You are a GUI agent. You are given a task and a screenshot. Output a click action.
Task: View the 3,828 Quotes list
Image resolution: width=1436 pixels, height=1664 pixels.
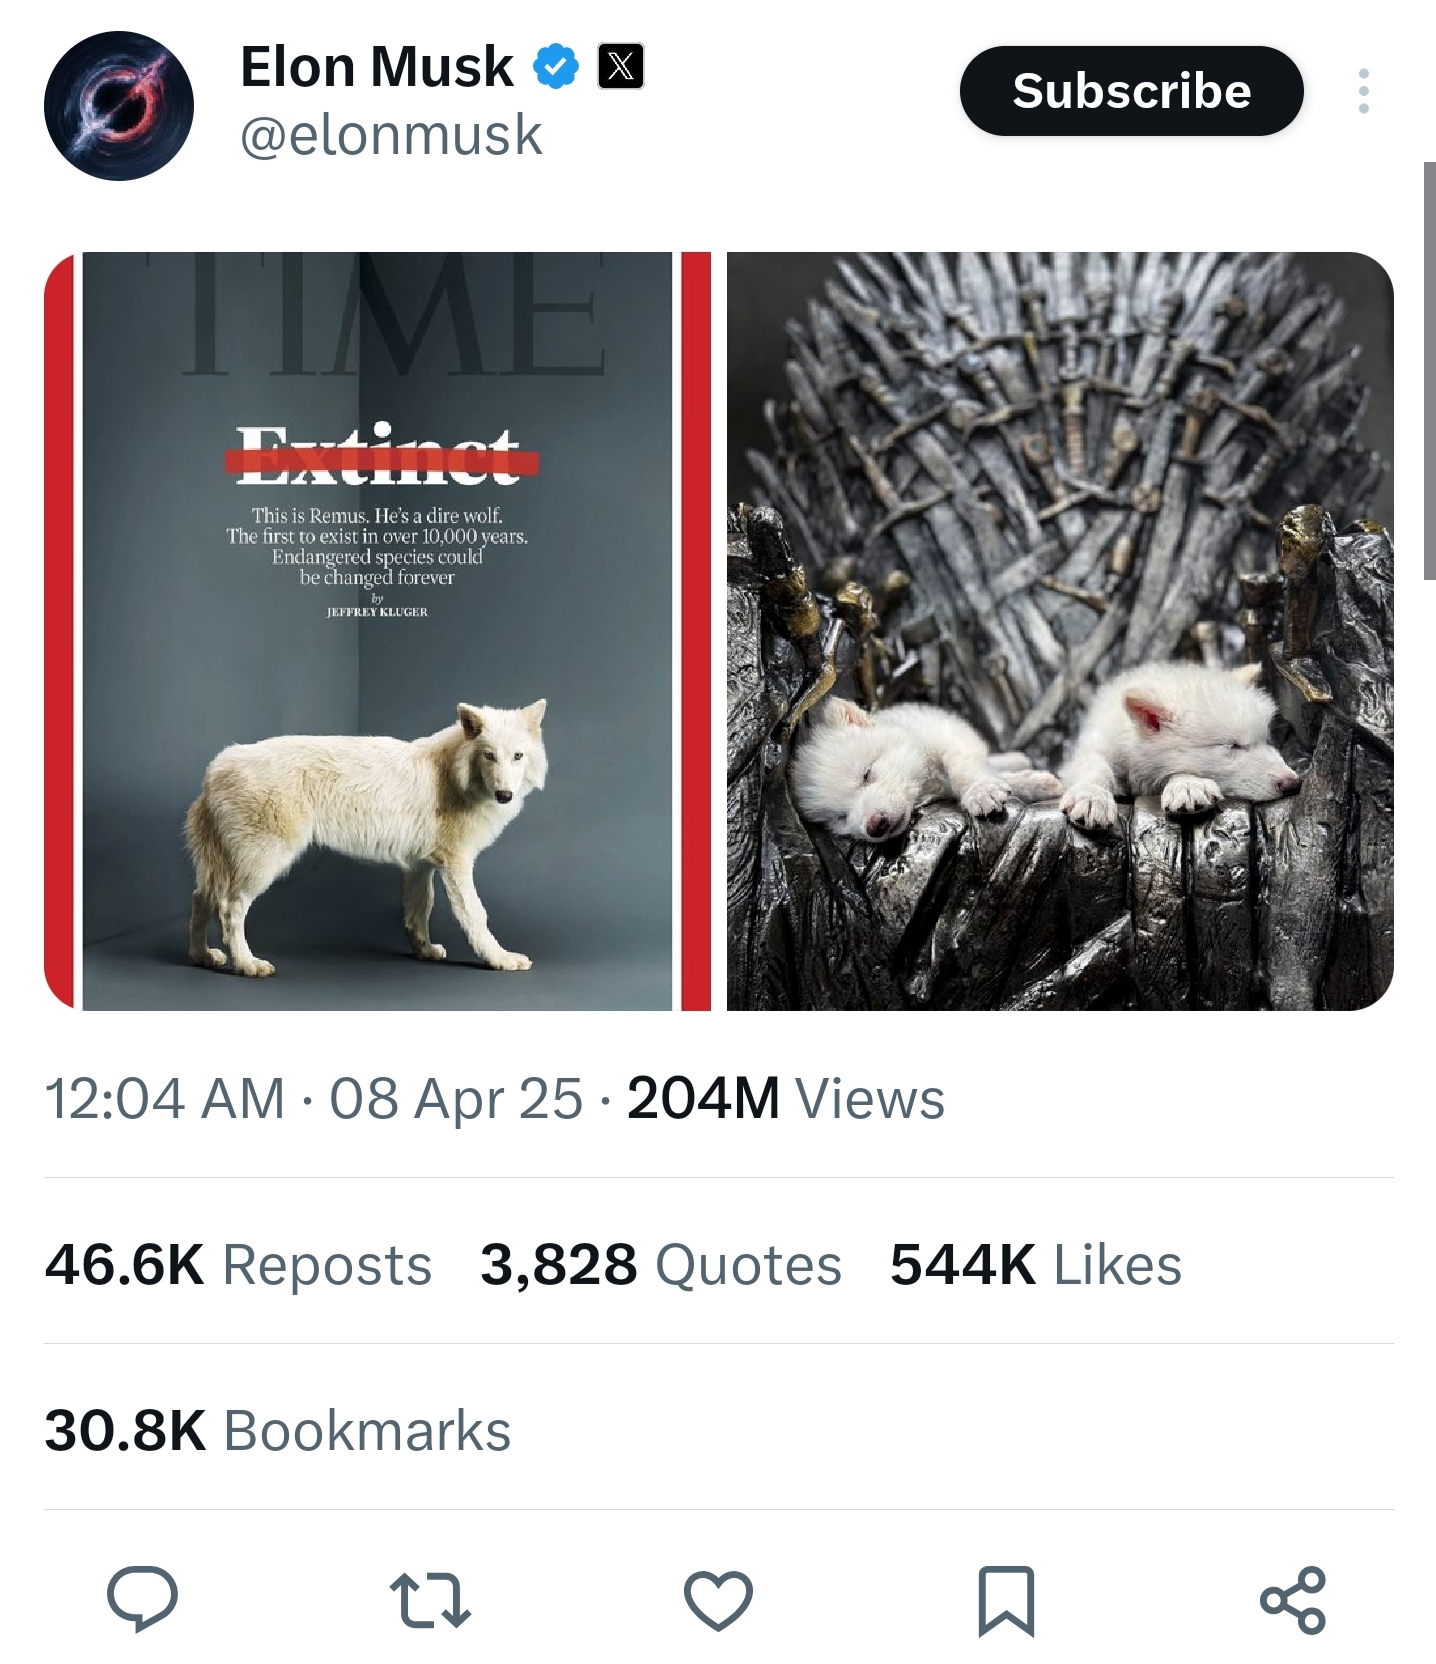tap(660, 1264)
